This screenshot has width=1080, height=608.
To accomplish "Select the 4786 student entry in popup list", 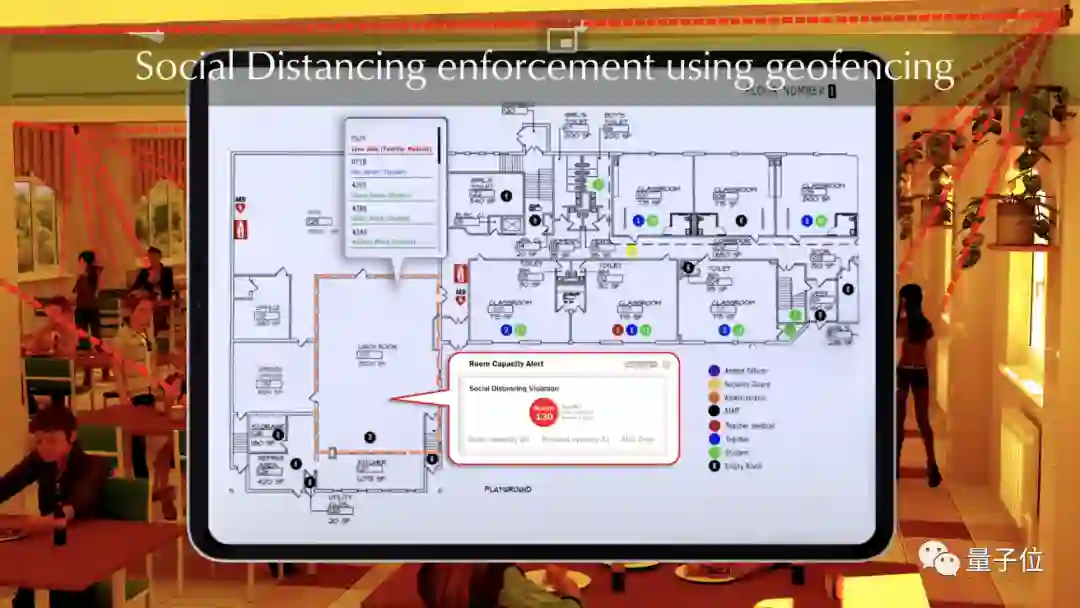I will 391,213.
